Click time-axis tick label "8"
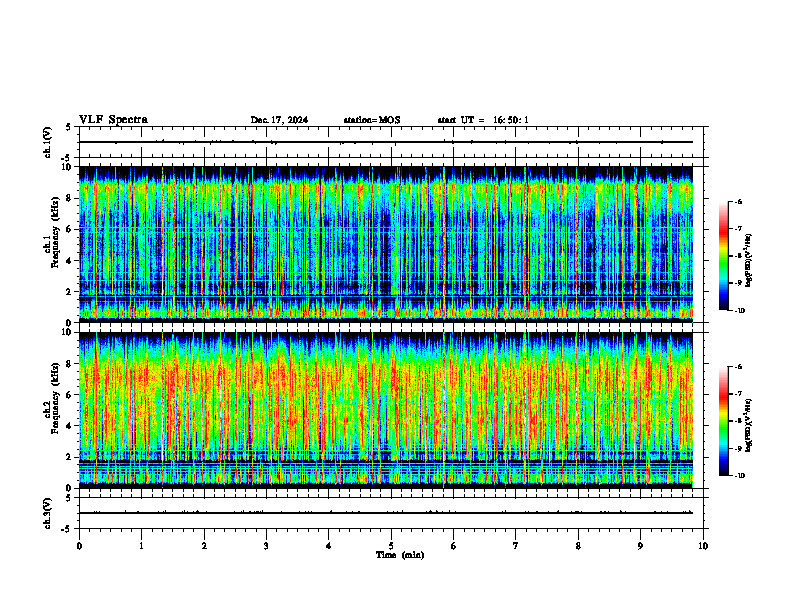The image size is (792, 612). pyautogui.click(x=578, y=546)
